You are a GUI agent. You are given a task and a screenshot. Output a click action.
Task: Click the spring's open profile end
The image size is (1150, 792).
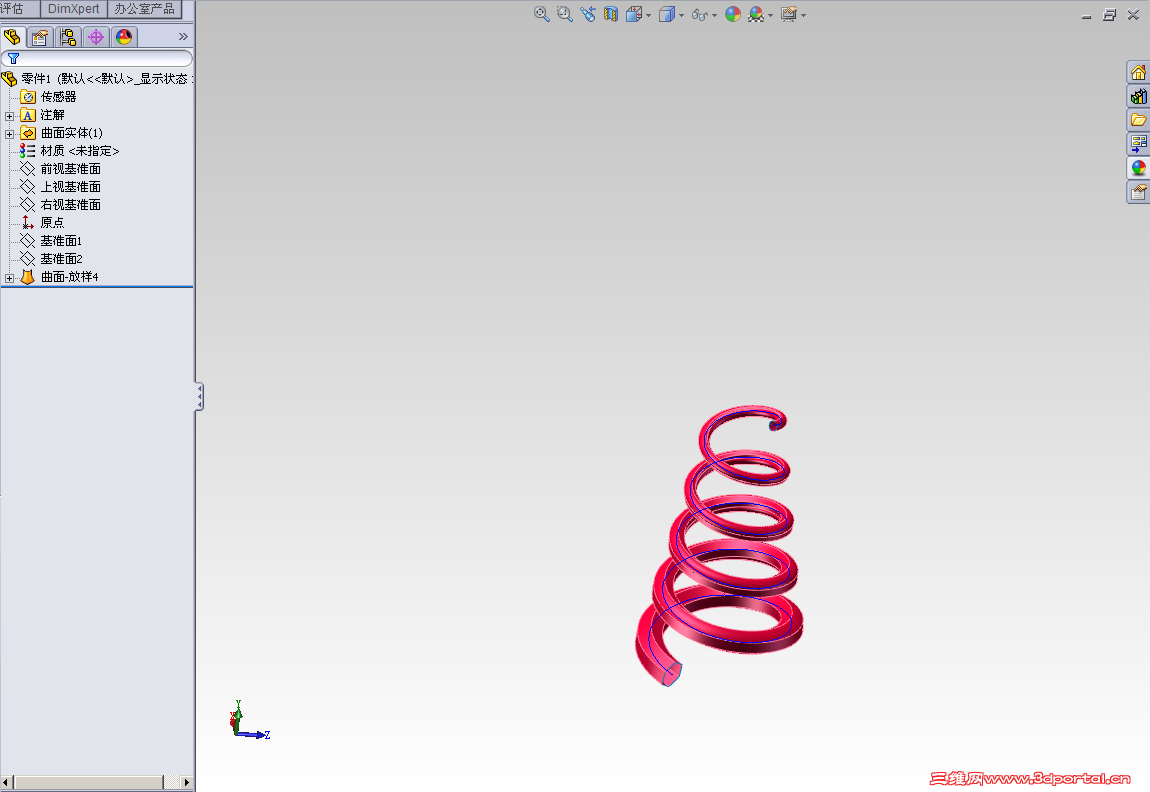click(672, 674)
